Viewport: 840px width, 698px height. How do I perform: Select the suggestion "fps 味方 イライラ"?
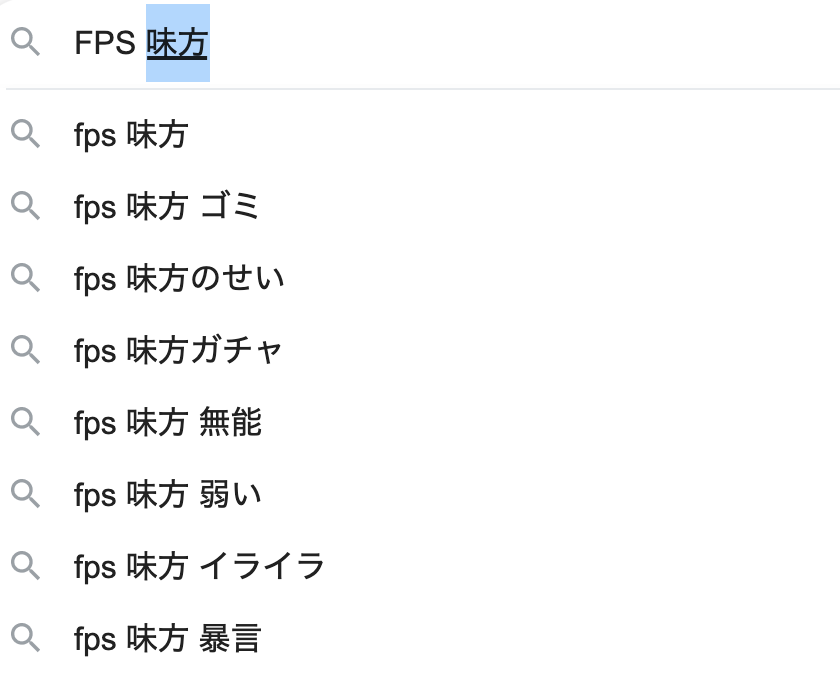point(199,566)
